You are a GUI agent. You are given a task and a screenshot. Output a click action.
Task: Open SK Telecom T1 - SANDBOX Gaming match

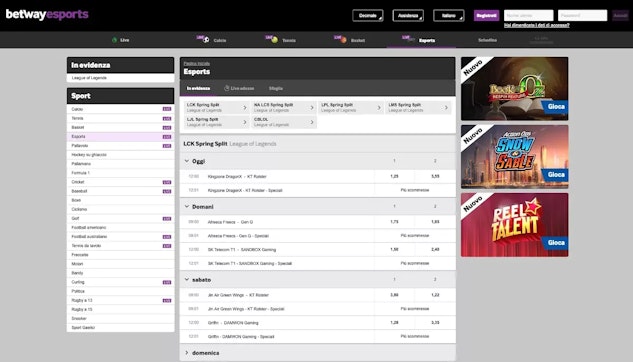coord(242,249)
